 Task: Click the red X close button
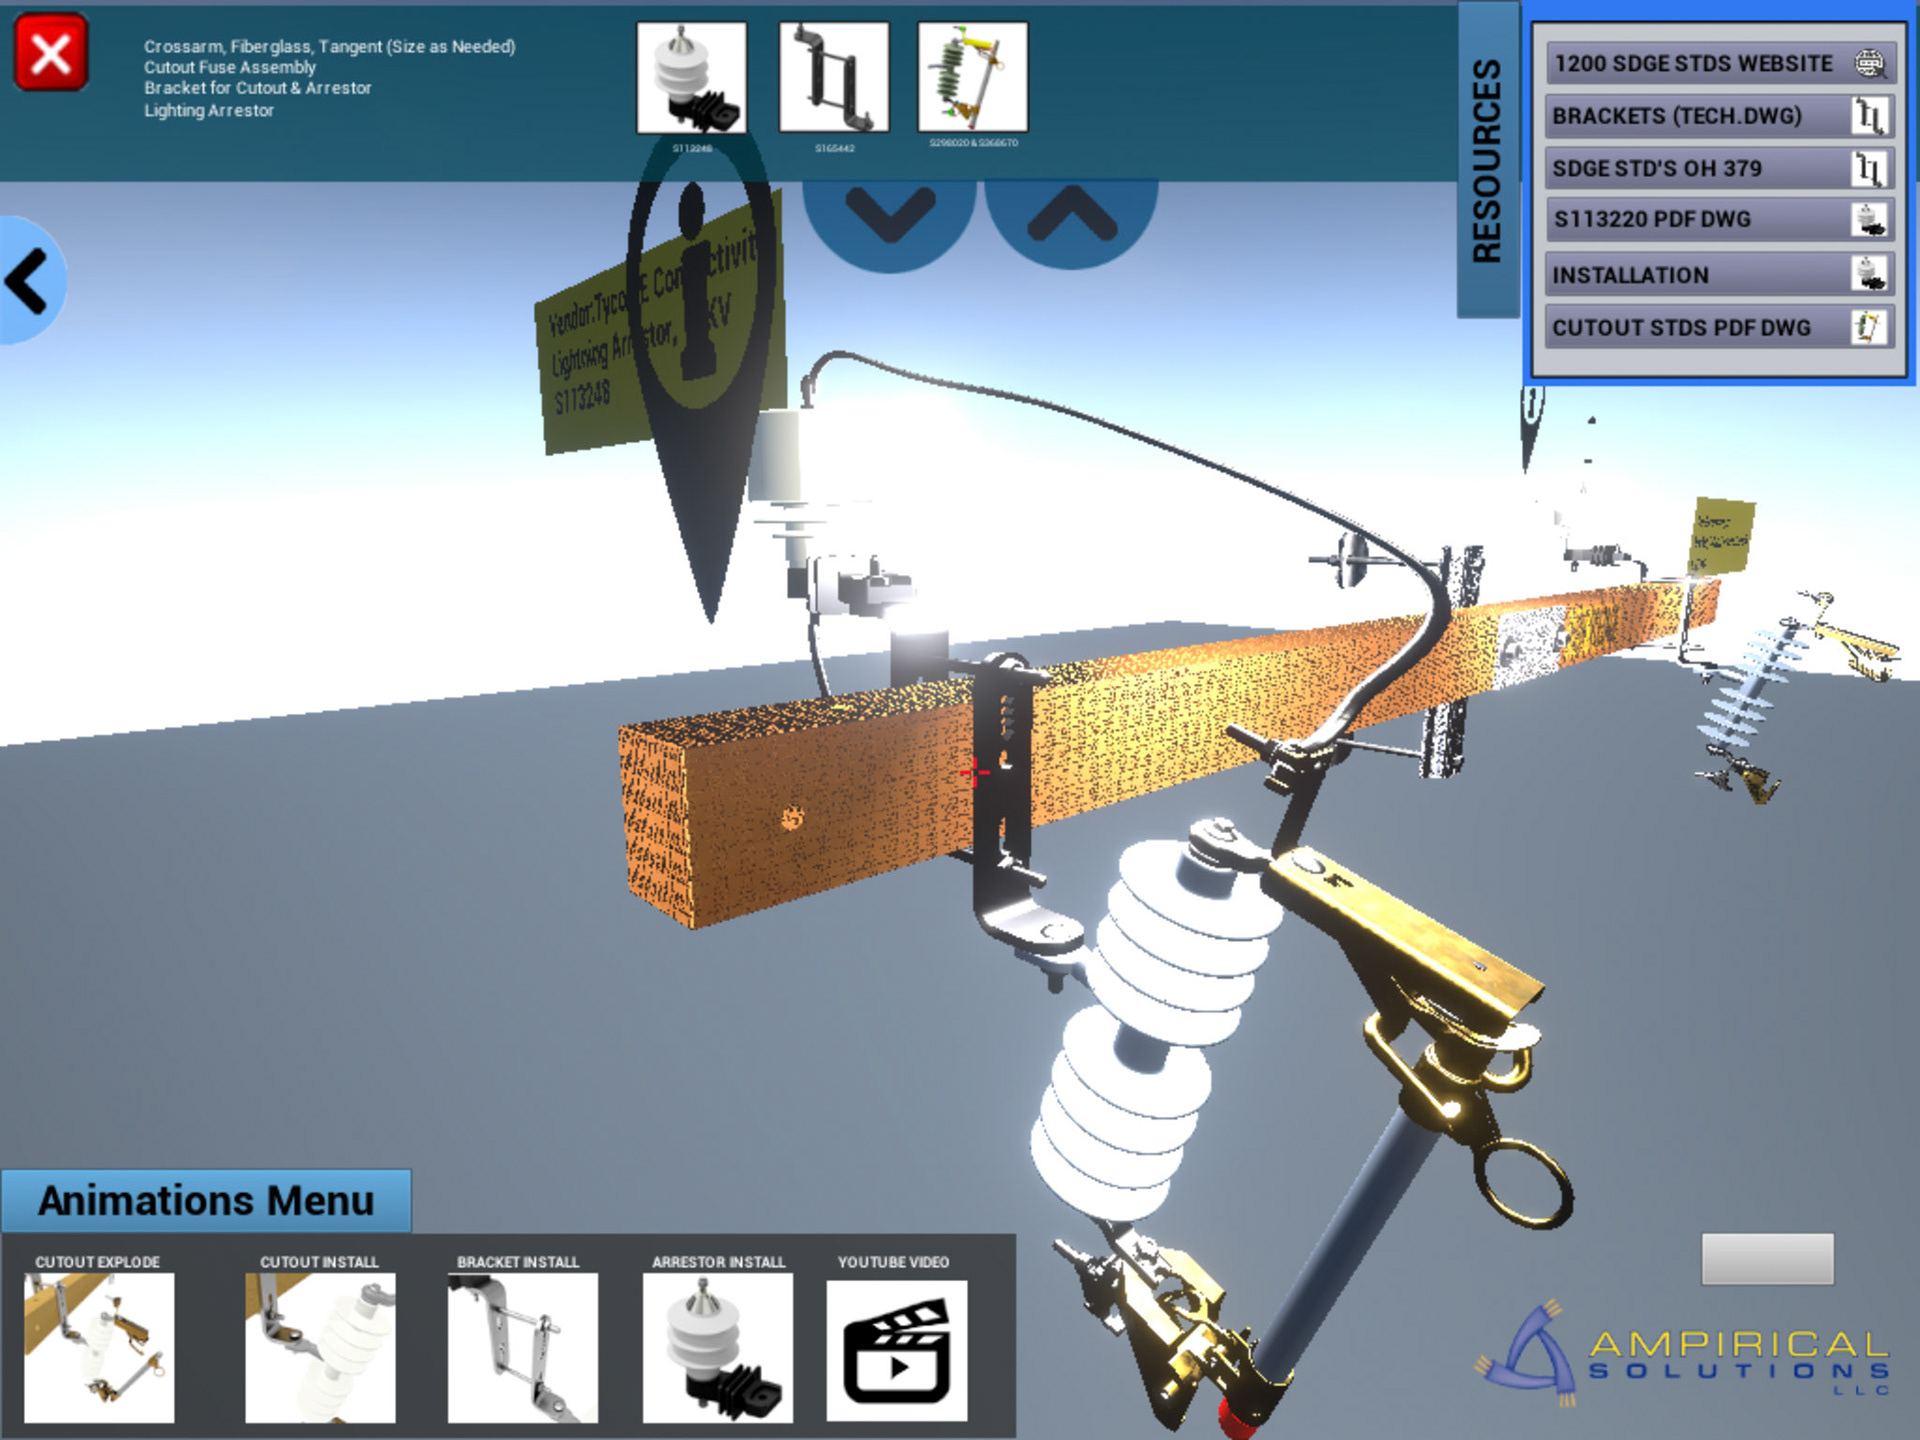tap(51, 53)
